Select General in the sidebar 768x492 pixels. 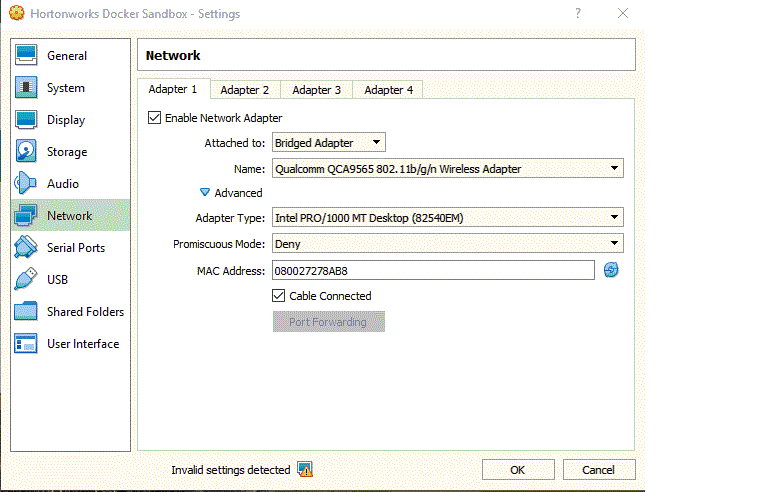[67, 56]
